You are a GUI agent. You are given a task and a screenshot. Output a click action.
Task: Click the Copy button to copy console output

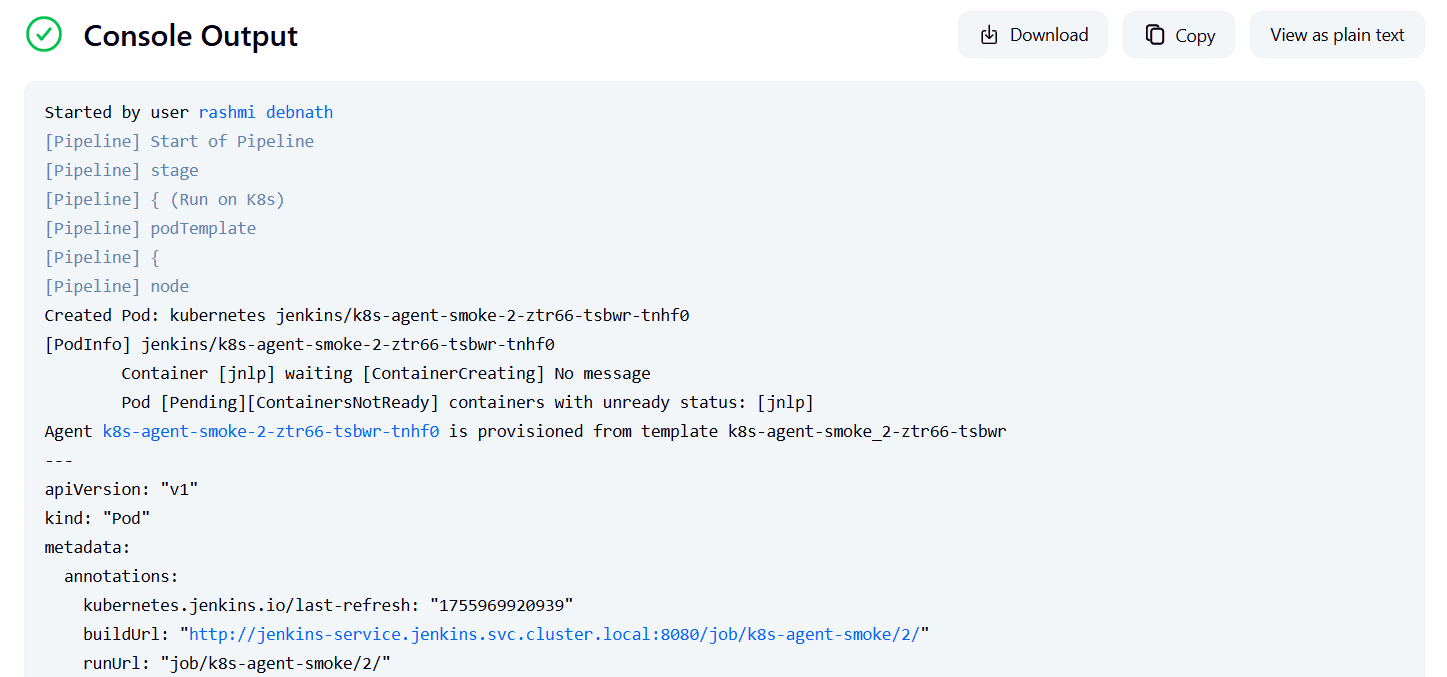(x=1178, y=34)
